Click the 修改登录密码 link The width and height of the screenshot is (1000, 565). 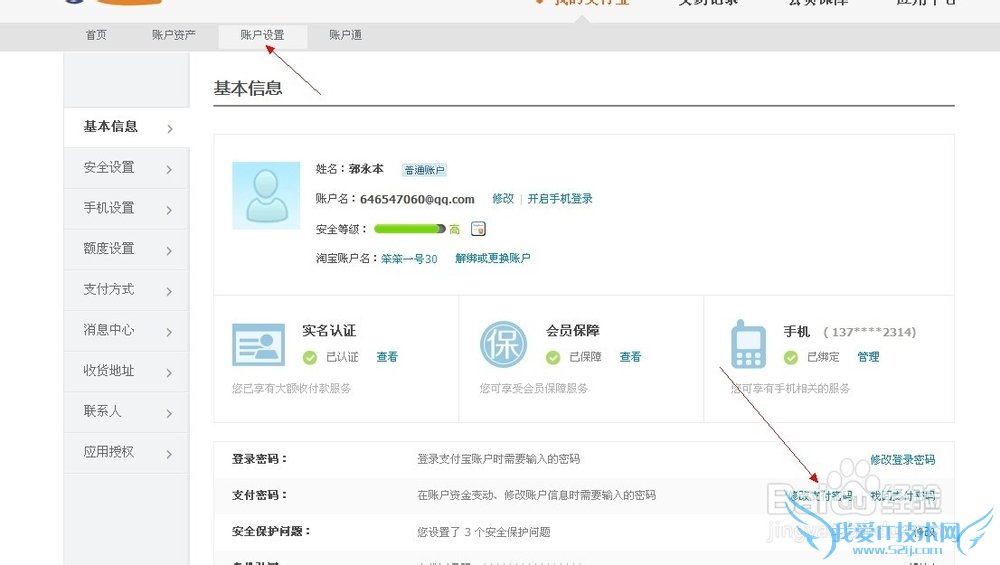[x=902, y=460]
